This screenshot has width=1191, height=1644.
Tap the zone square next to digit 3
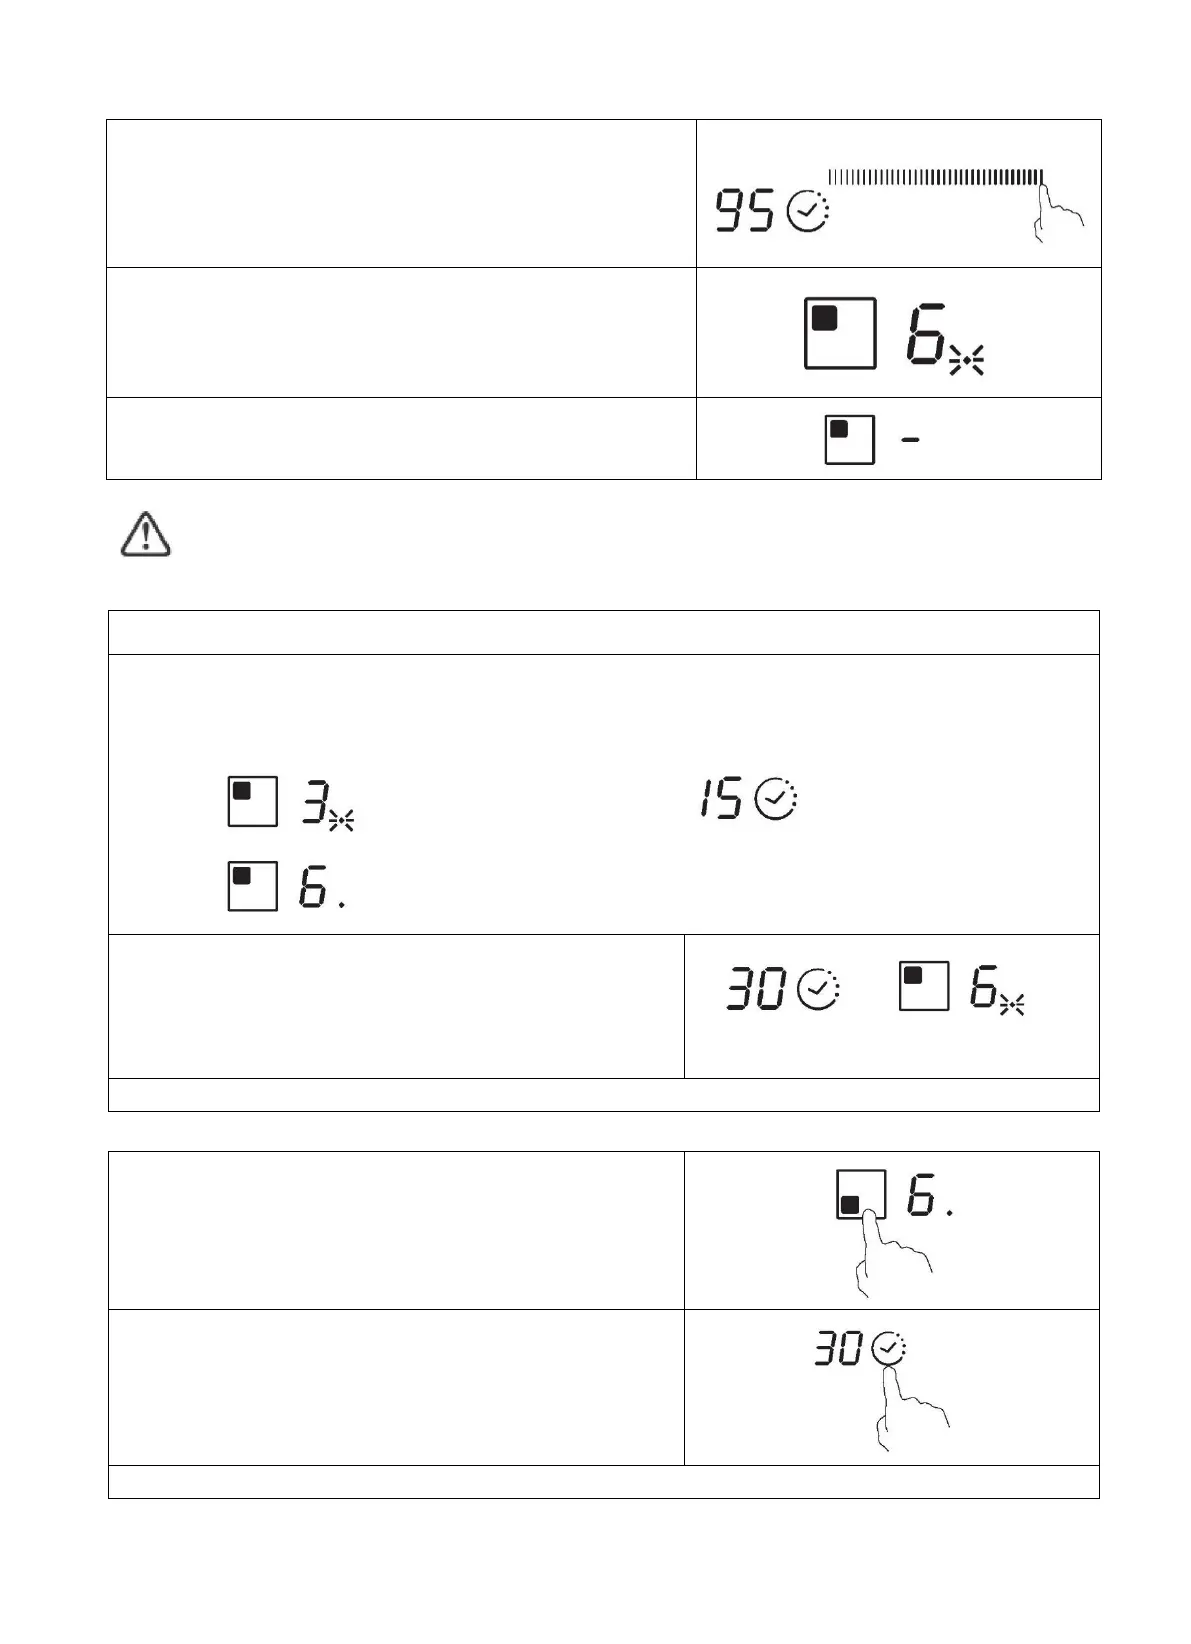coord(252,800)
